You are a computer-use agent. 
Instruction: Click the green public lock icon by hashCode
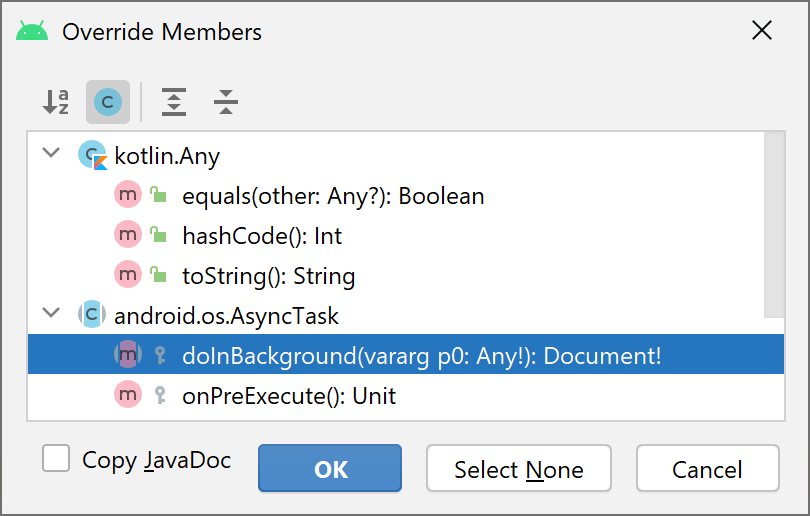(158, 234)
